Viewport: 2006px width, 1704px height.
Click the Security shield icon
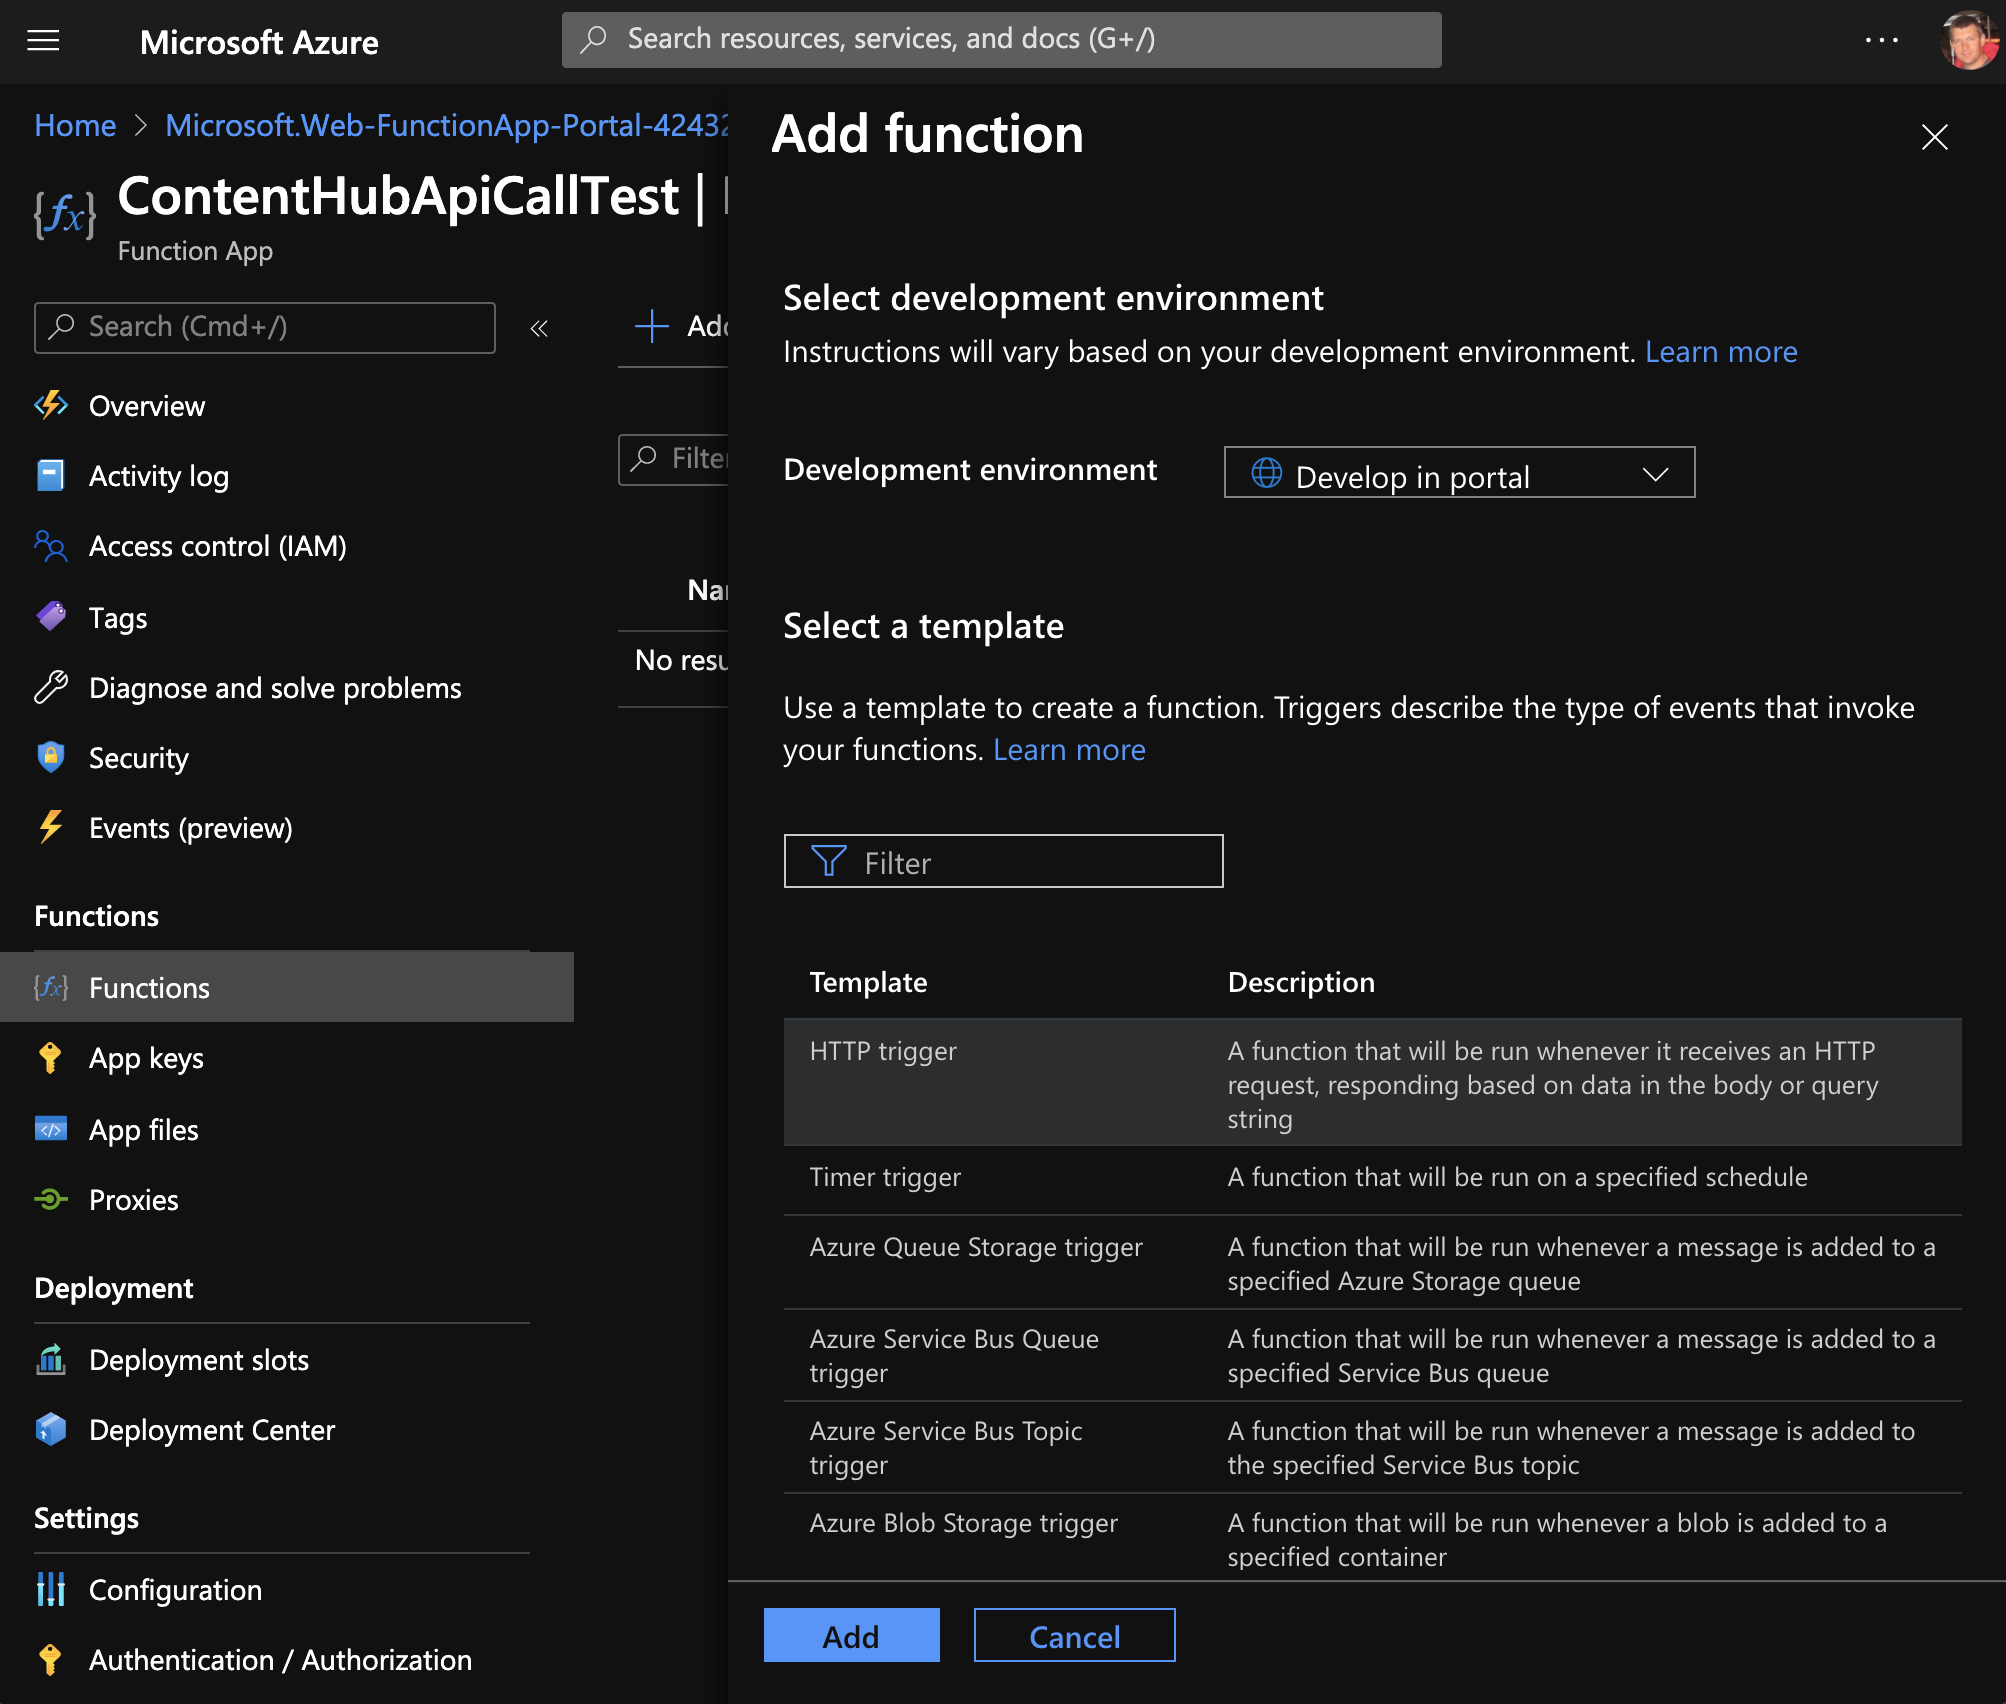click(51, 757)
